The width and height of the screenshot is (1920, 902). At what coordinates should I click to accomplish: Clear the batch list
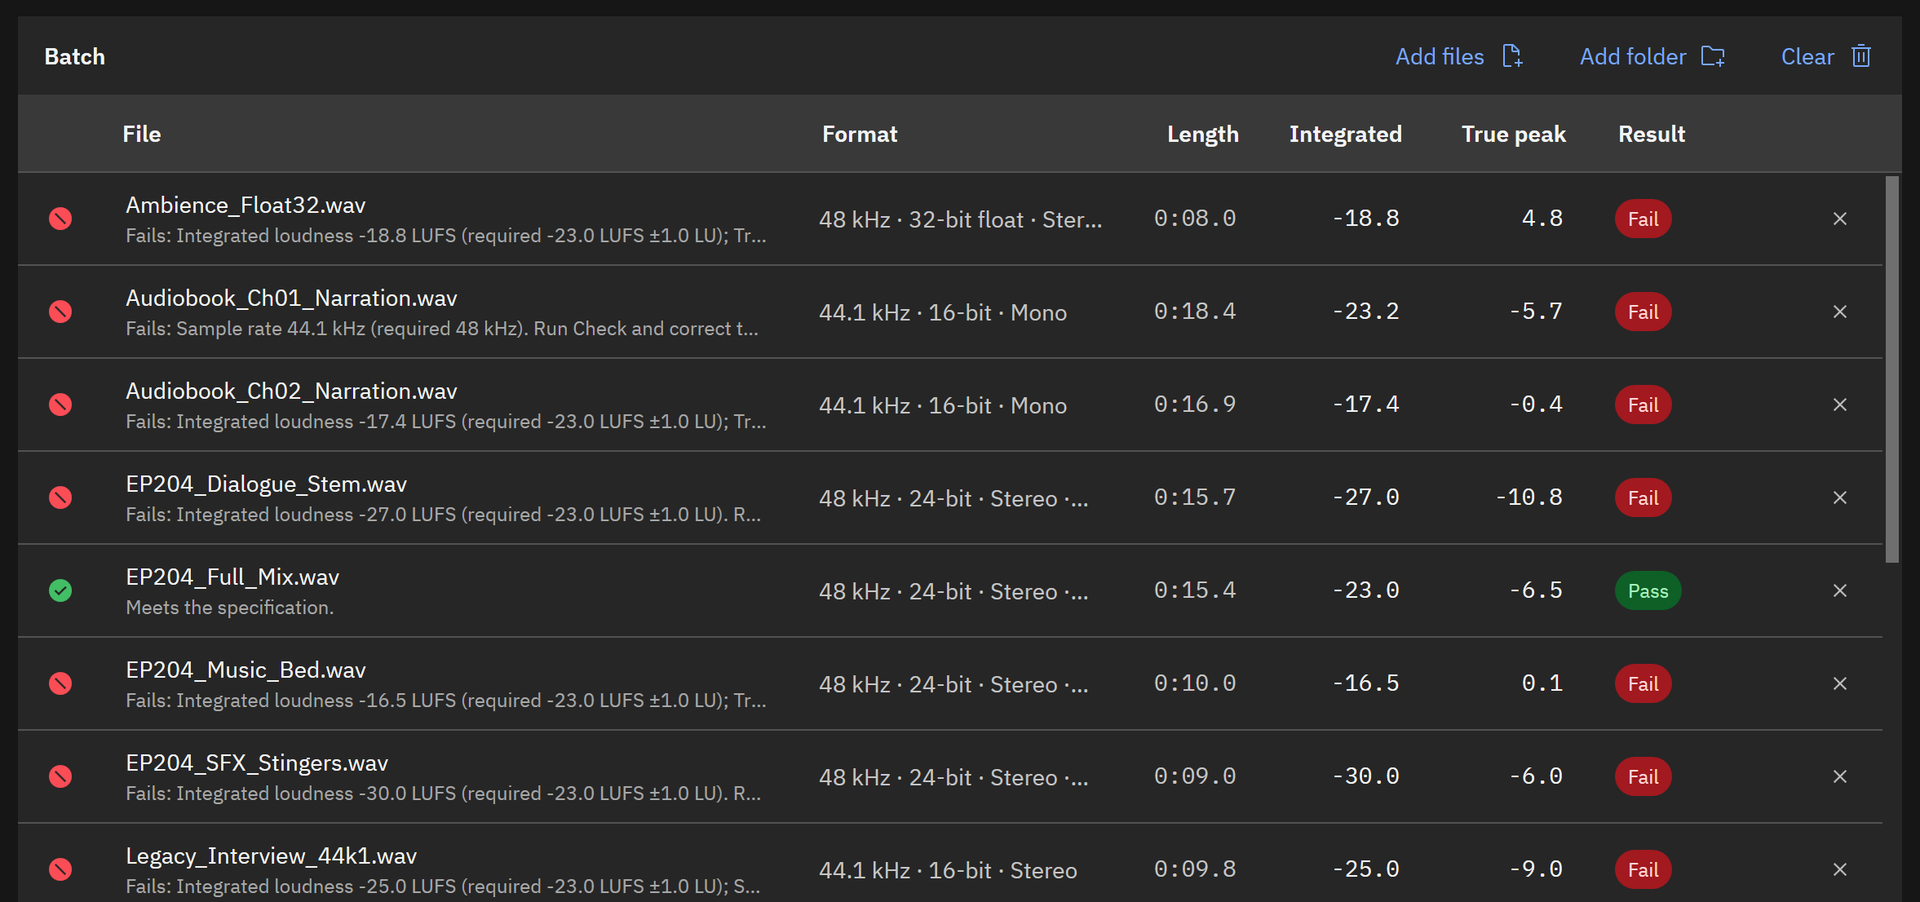[1825, 56]
